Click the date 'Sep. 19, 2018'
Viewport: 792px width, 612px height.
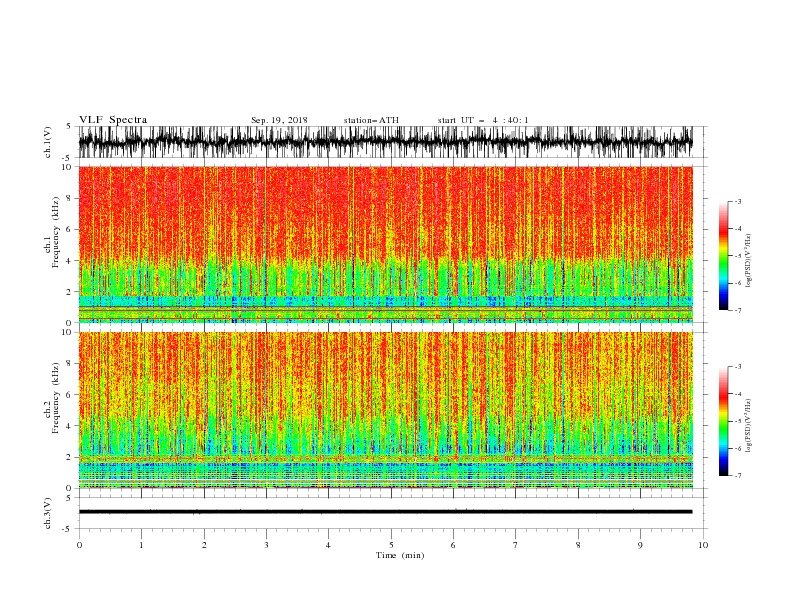coord(279,120)
